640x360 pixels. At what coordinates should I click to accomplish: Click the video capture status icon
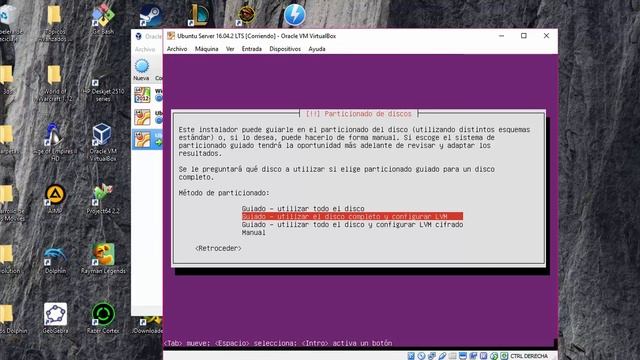pos(473,356)
